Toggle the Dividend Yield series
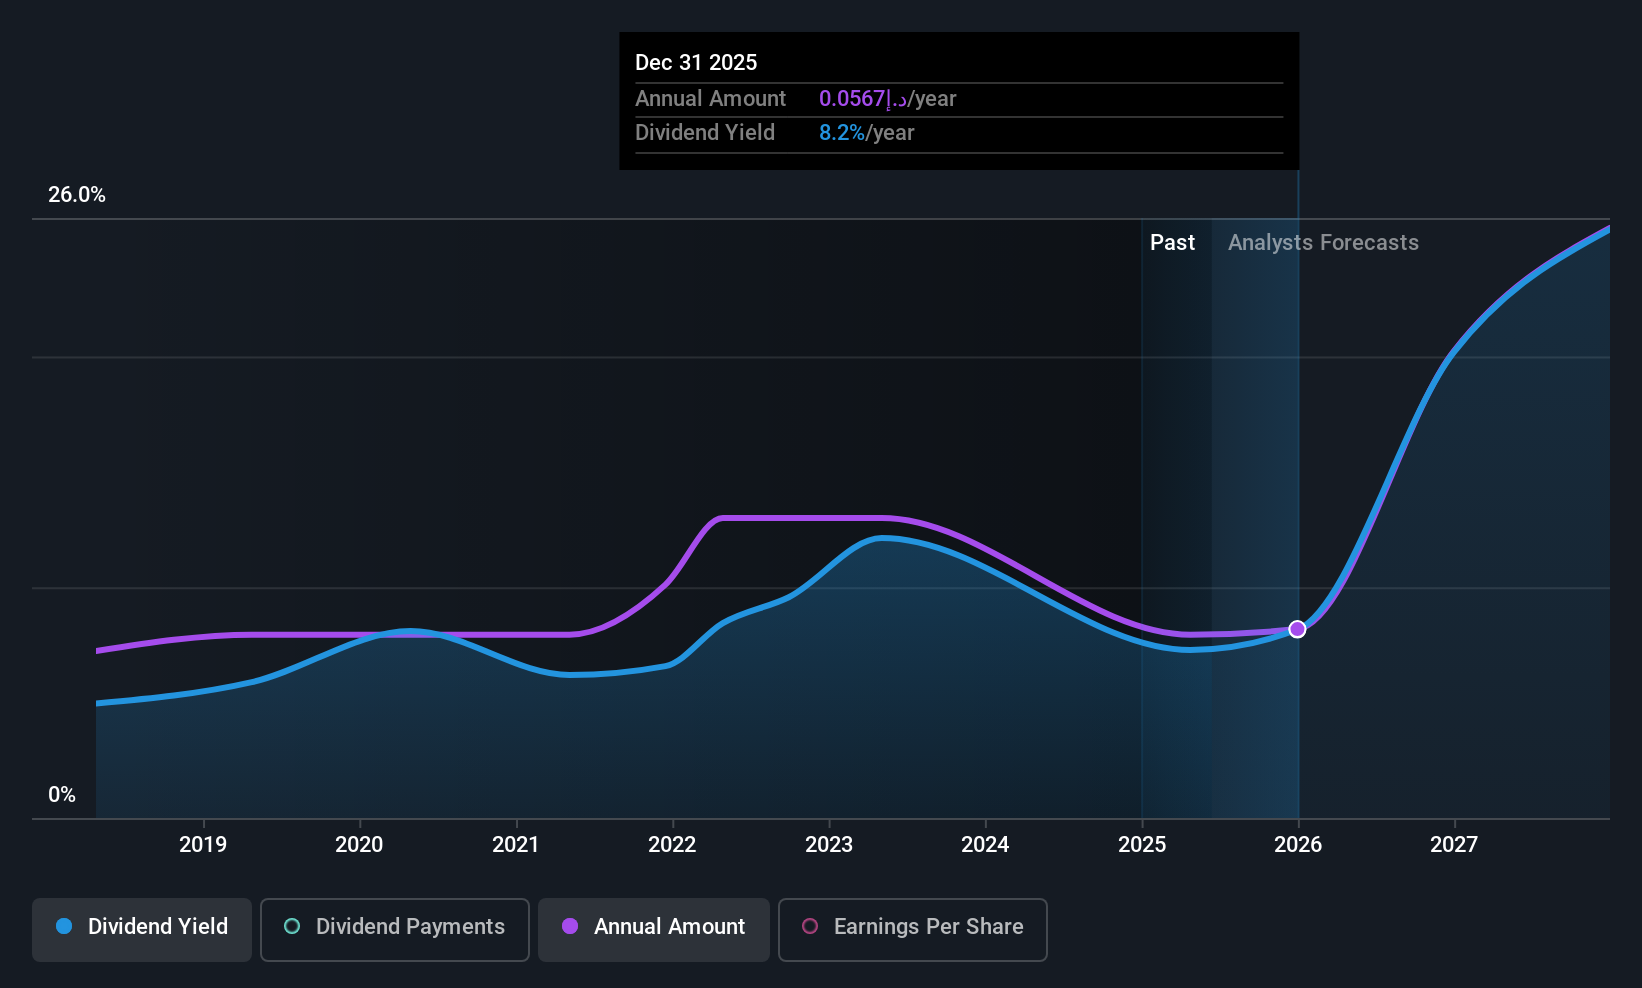 click(x=142, y=930)
